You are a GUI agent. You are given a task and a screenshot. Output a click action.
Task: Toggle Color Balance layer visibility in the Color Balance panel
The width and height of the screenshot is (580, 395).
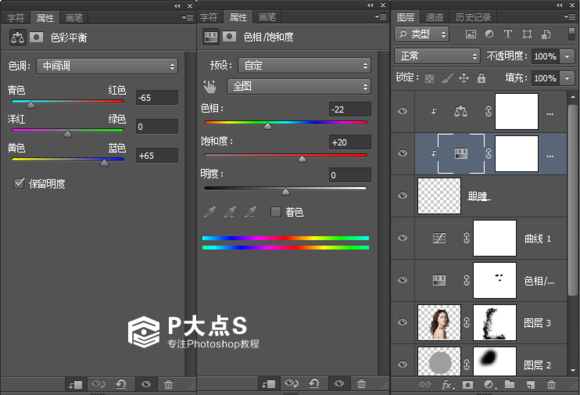146,385
